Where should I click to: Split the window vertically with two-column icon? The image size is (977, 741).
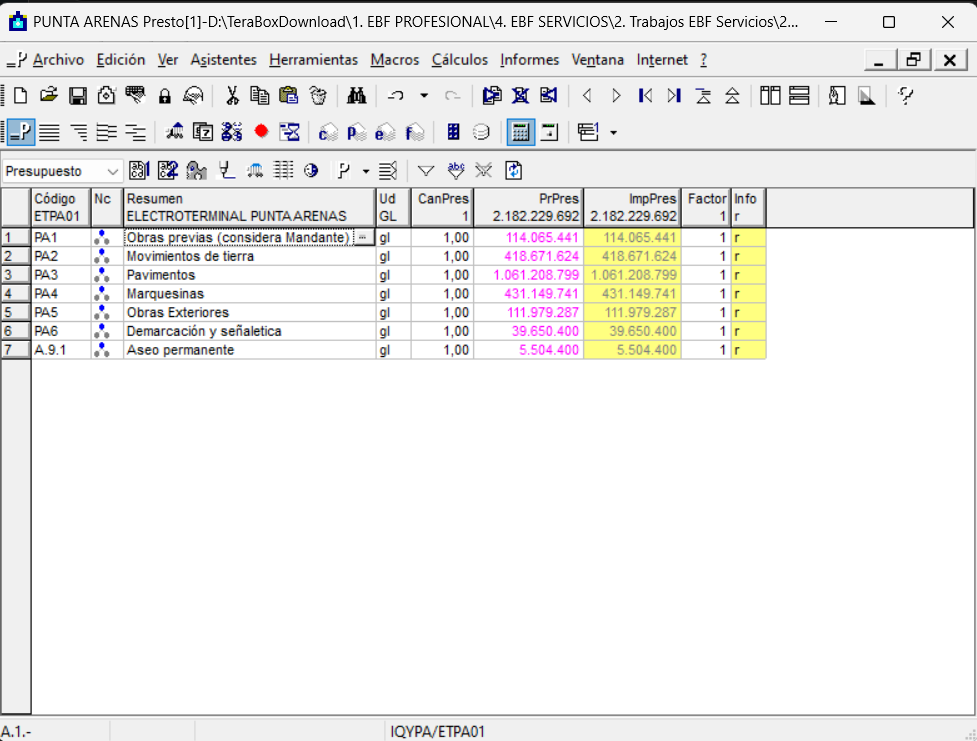coord(770,96)
